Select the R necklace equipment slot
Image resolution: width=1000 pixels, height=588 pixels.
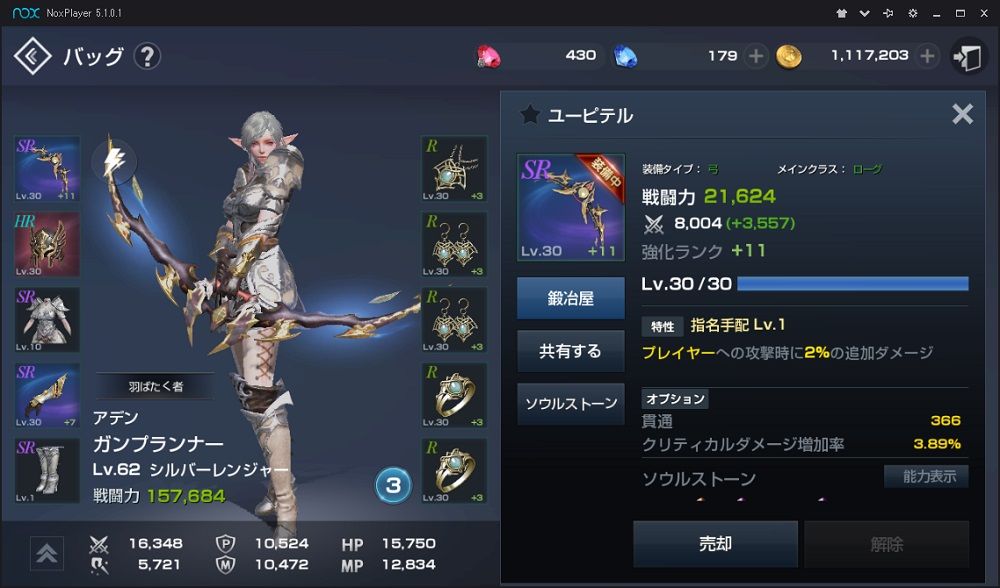[x=454, y=168]
